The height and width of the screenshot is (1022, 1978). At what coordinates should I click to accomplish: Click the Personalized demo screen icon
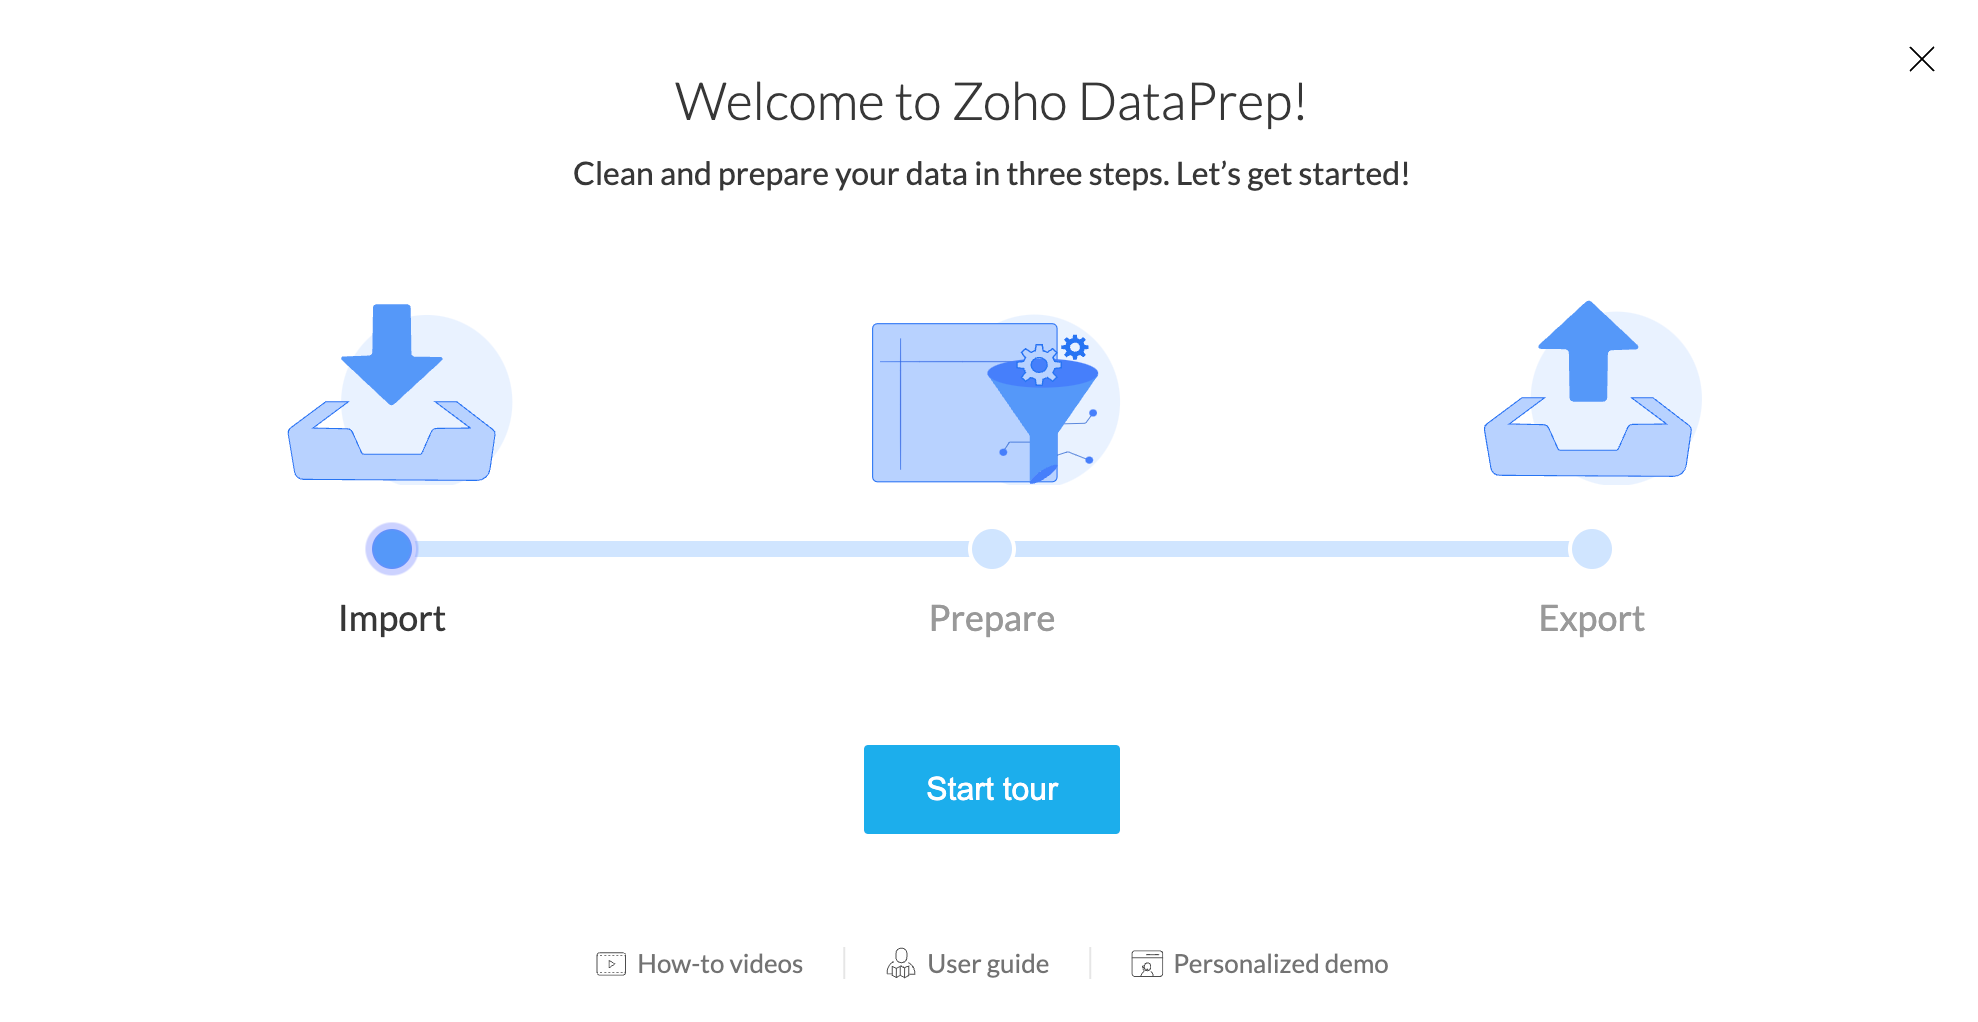pos(1146,964)
